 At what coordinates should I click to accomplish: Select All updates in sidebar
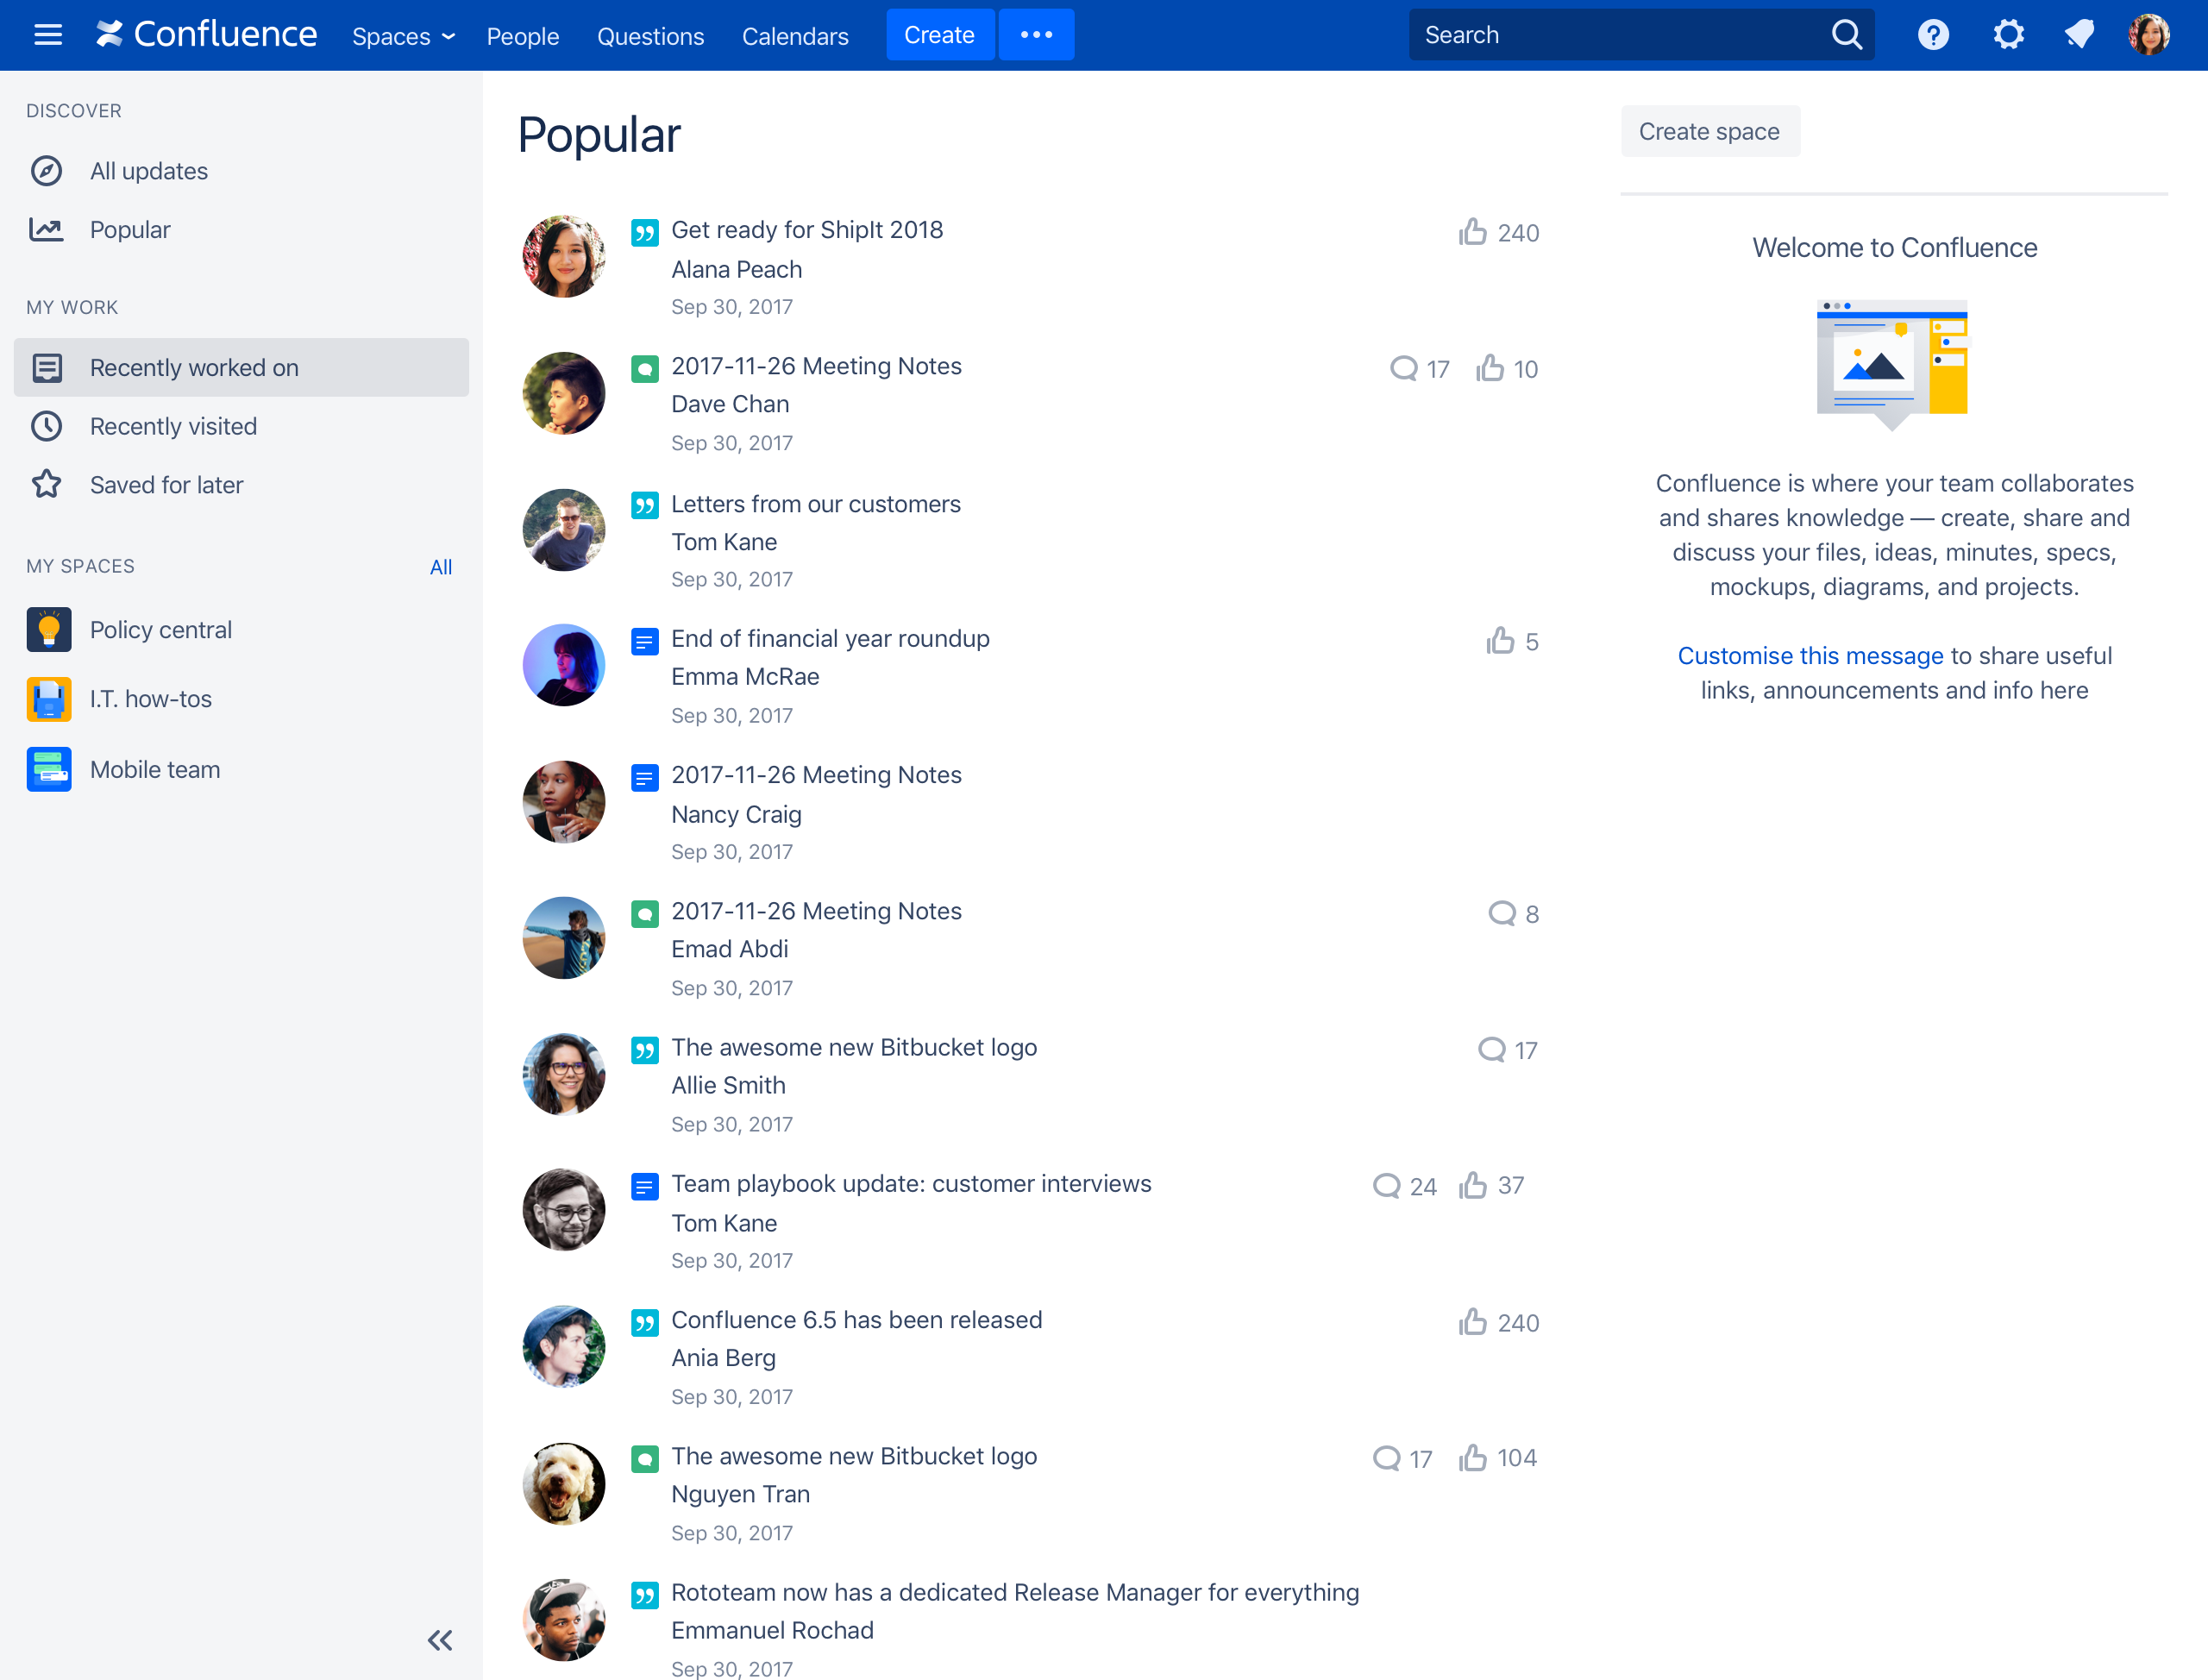[x=241, y=171]
